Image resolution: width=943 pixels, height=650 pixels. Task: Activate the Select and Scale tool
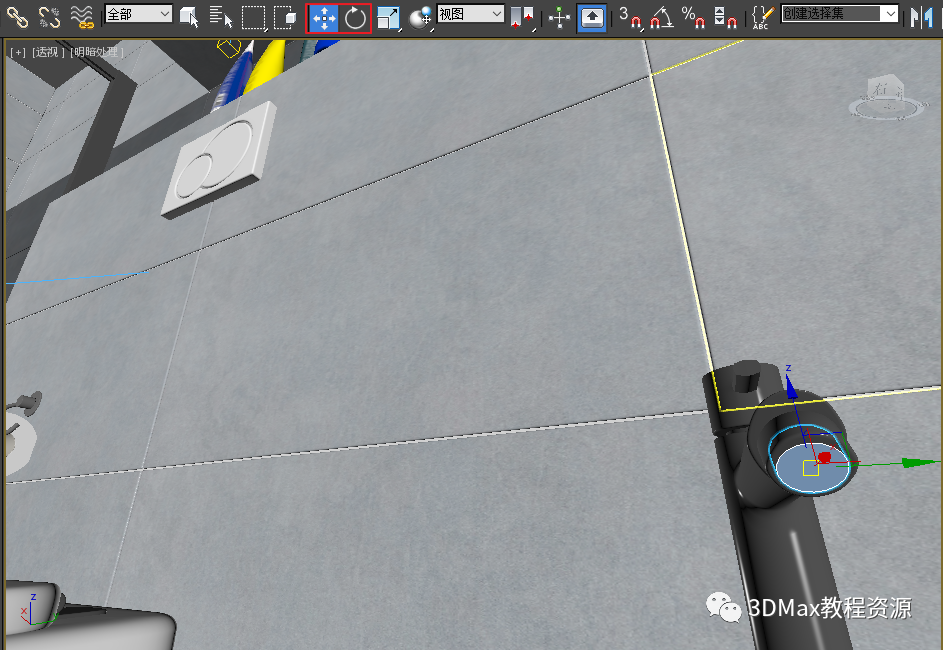[x=389, y=18]
